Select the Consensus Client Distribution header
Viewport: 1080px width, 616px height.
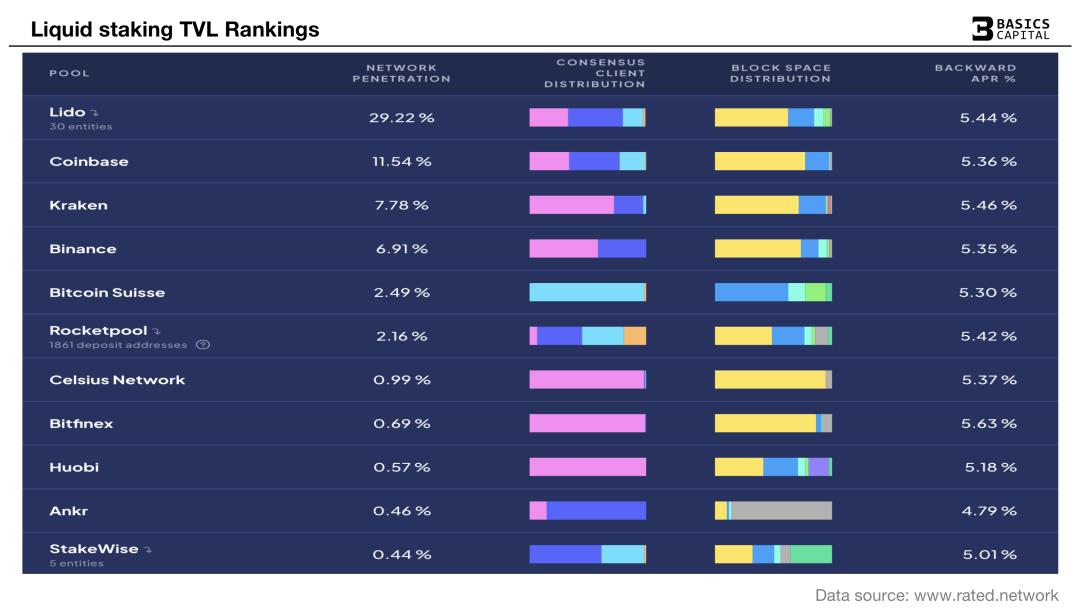595,73
